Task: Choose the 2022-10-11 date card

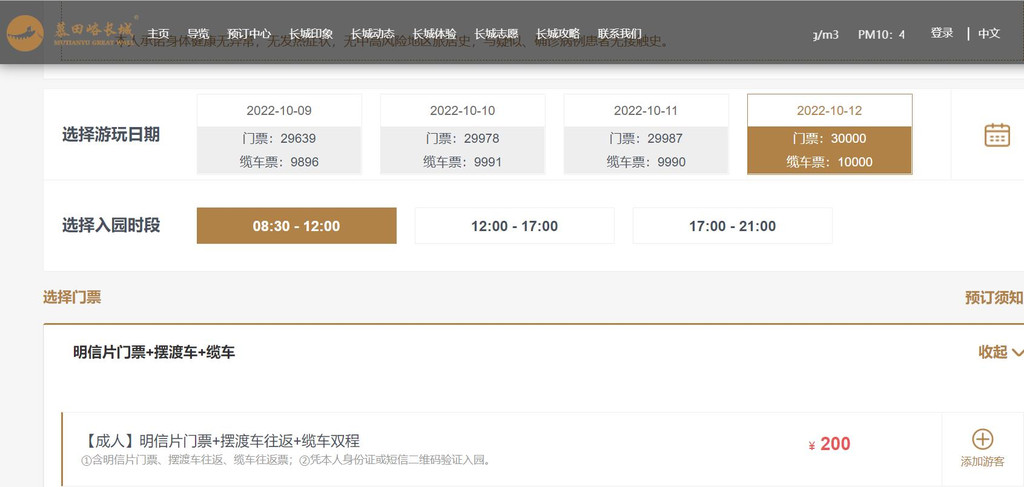Action: coord(646,135)
